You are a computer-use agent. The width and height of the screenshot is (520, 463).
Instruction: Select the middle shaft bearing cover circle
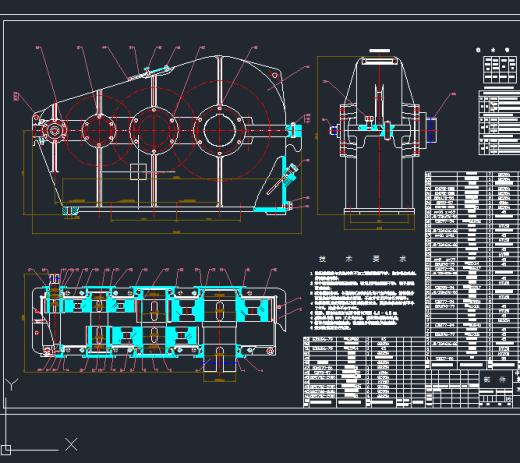154,130
